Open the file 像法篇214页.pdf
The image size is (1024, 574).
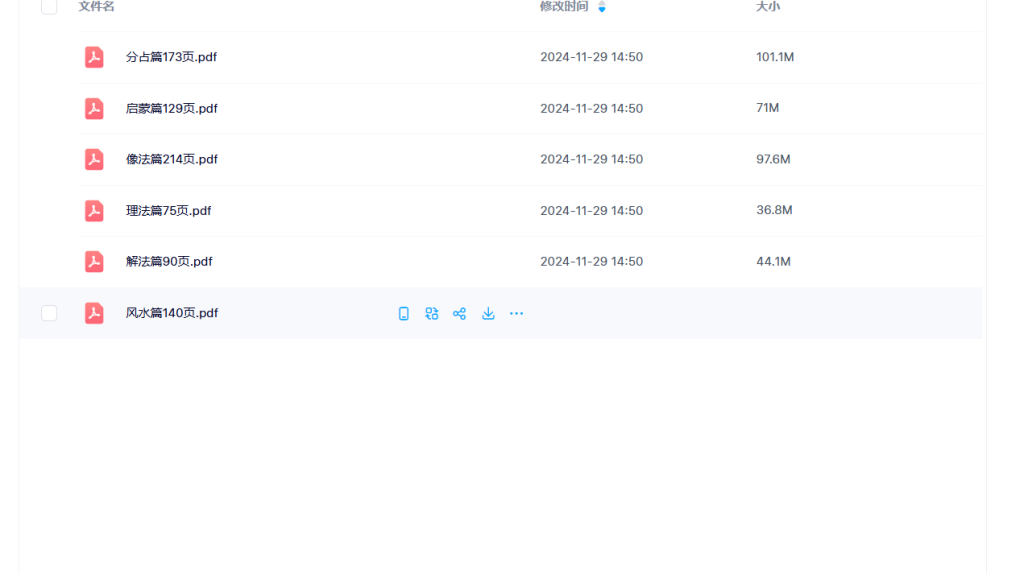[x=171, y=159]
